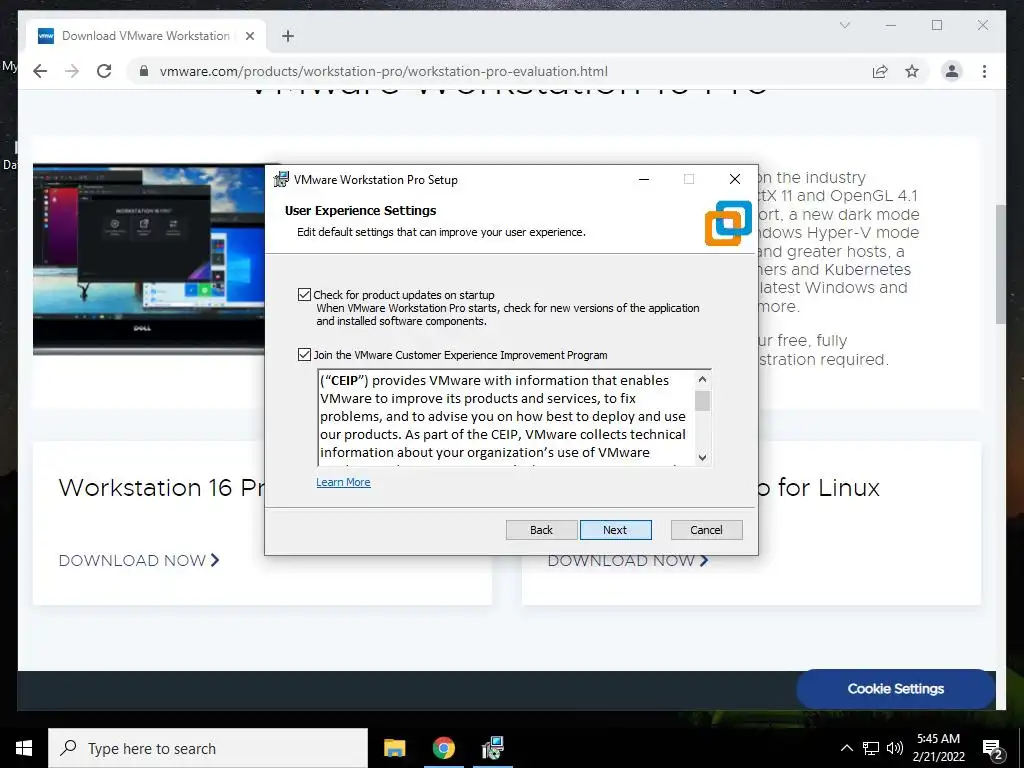Click the network tray icon

tap(871, 748)
